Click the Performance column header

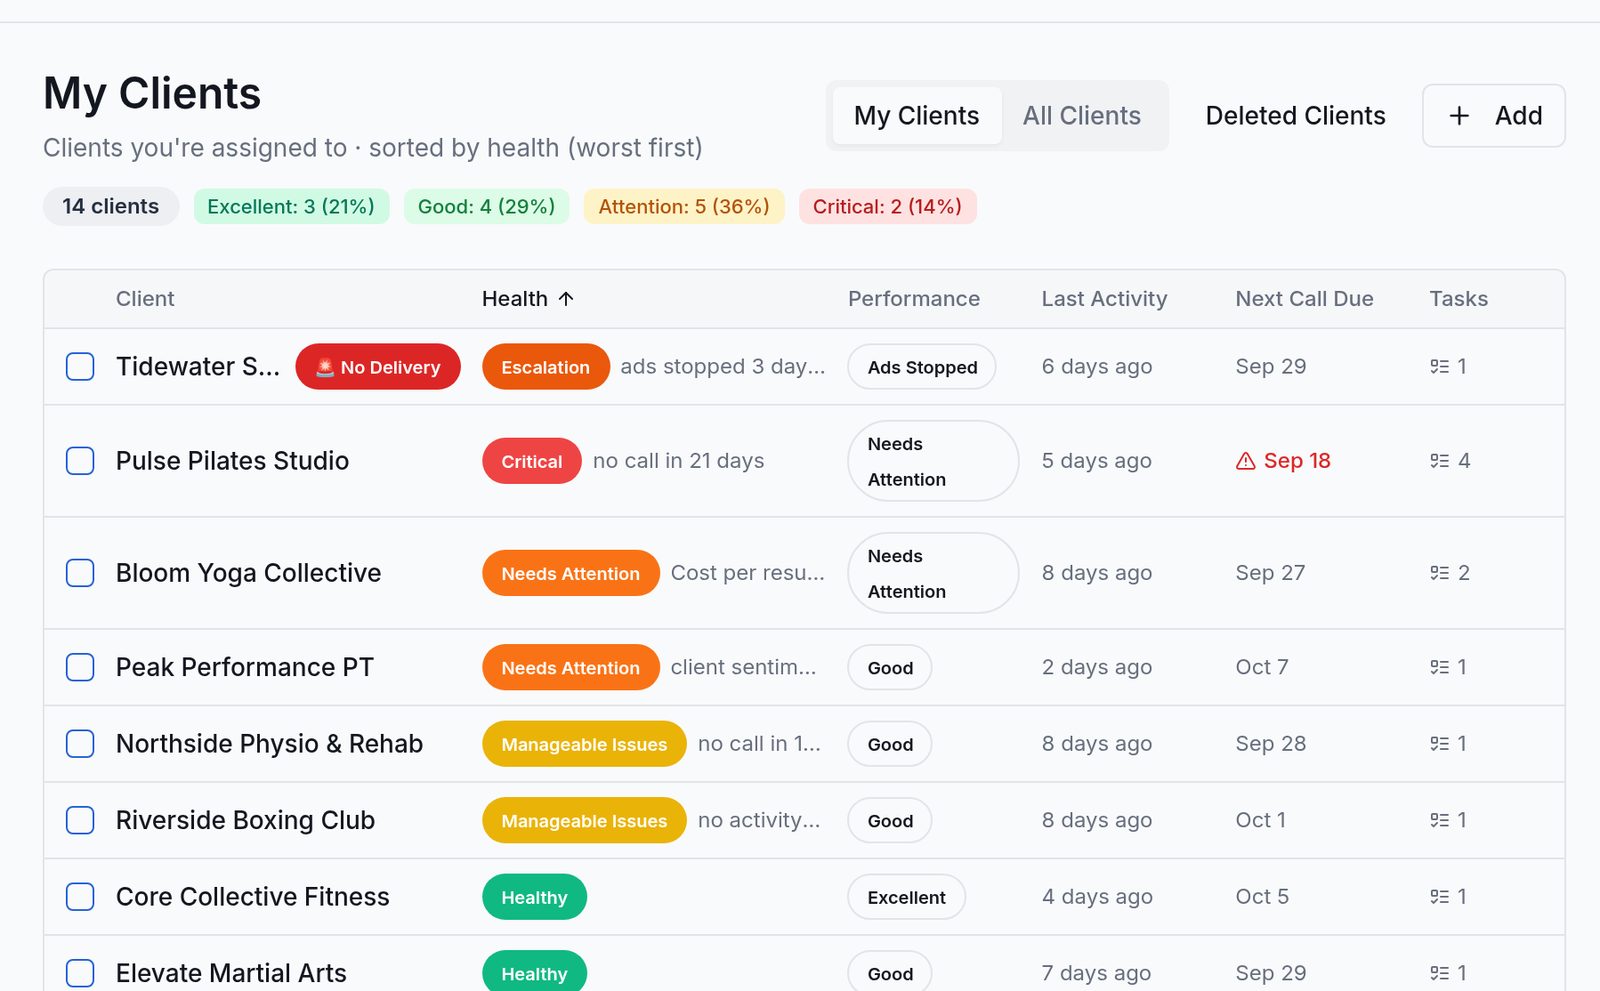point(914,299)
